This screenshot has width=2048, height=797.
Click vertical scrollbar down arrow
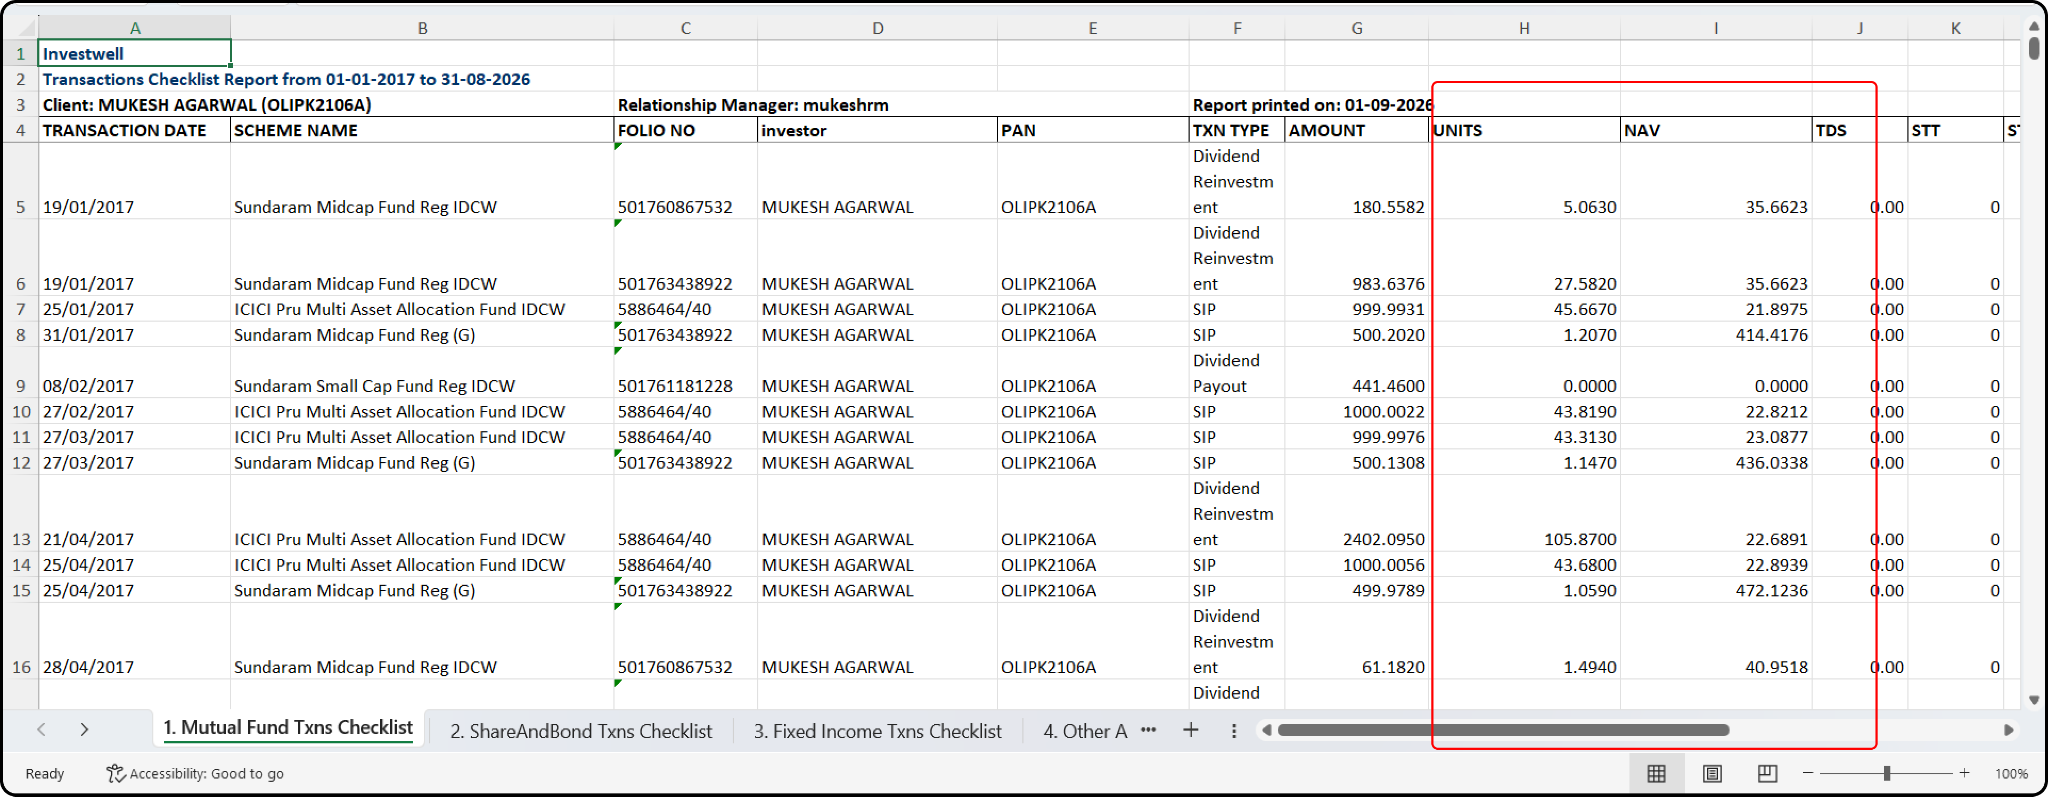(x=2034, y=700)
